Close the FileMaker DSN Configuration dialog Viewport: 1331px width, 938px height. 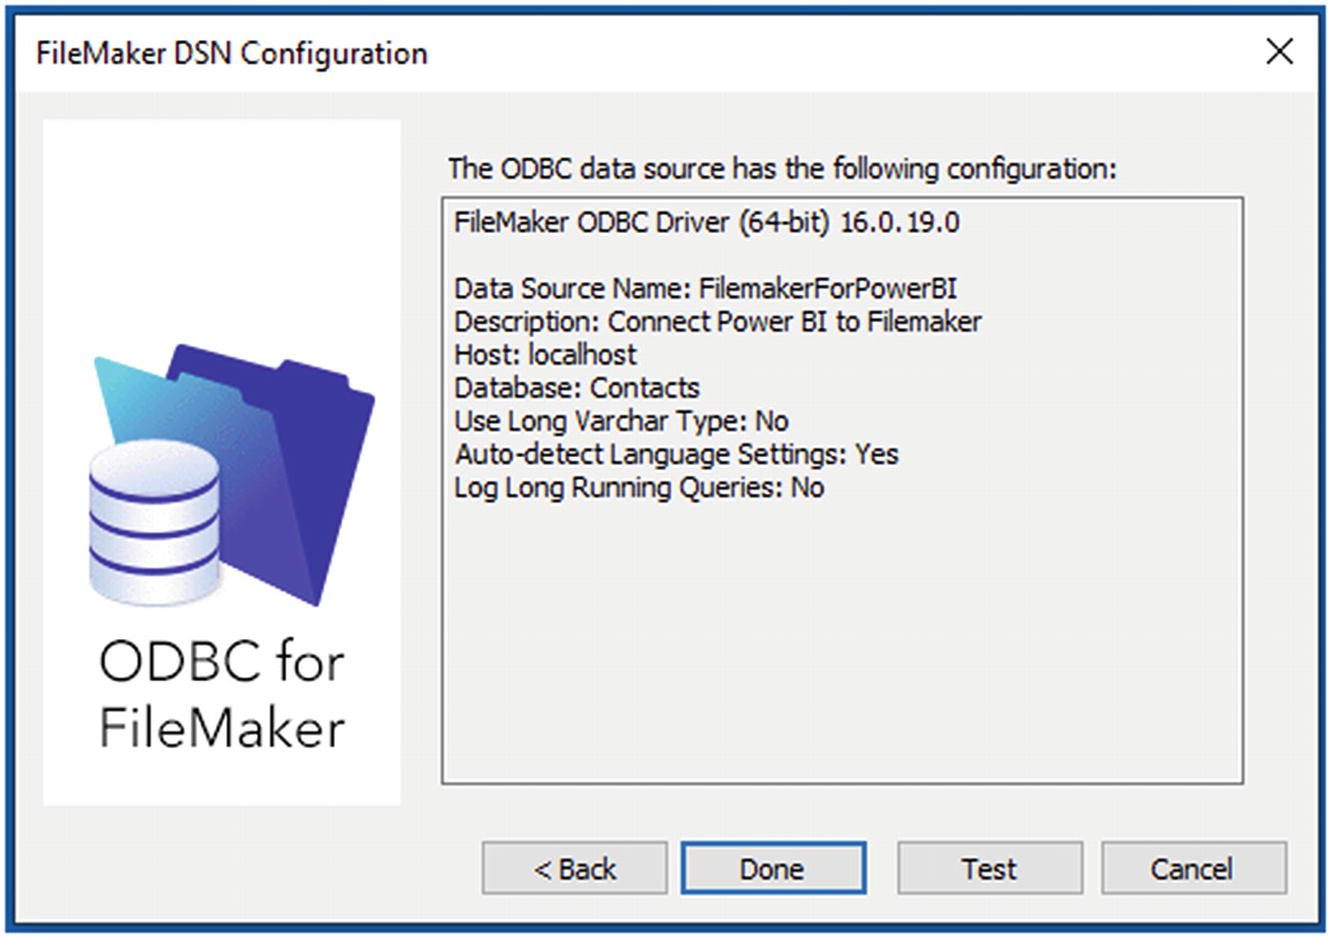point(1279,52)
